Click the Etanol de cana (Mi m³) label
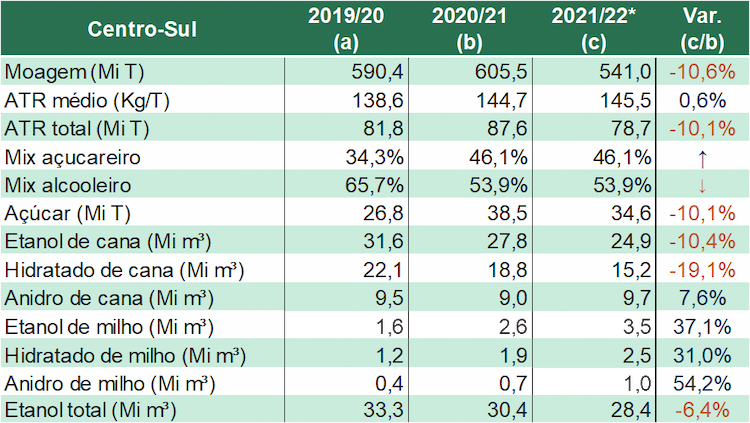This screenshot has height=423, width=750. (x=108, y=242)
